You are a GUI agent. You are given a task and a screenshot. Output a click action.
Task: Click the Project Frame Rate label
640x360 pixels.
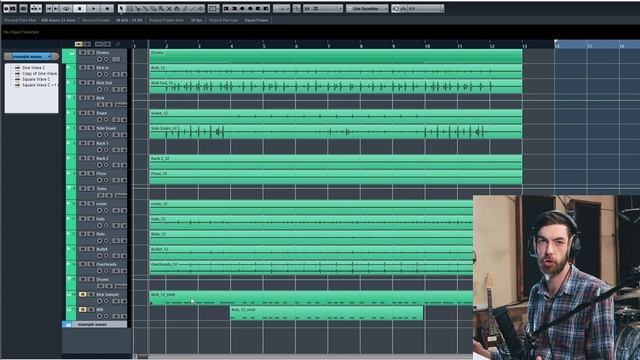tap(166, 20)
